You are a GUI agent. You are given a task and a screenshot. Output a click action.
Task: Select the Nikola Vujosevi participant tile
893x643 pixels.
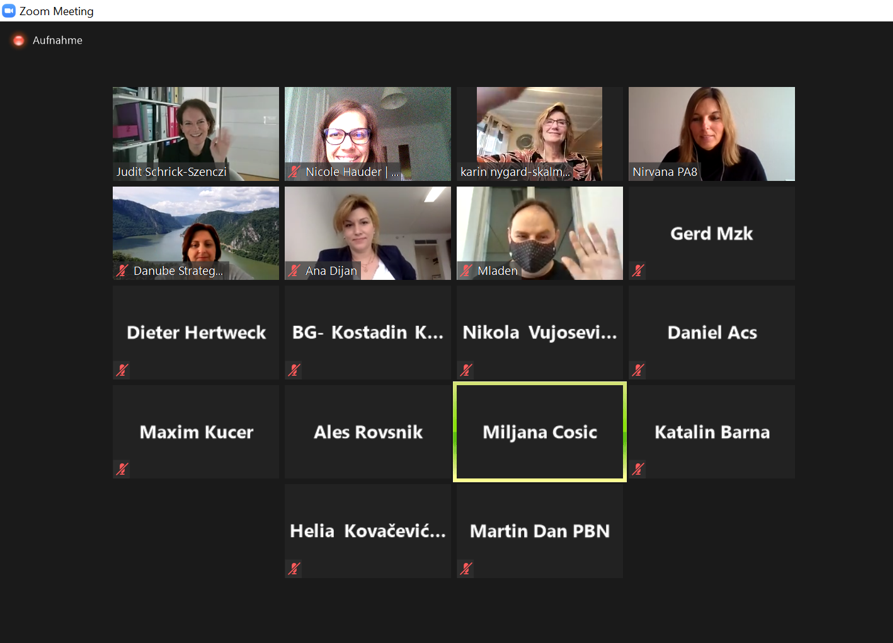coord(539,333)
